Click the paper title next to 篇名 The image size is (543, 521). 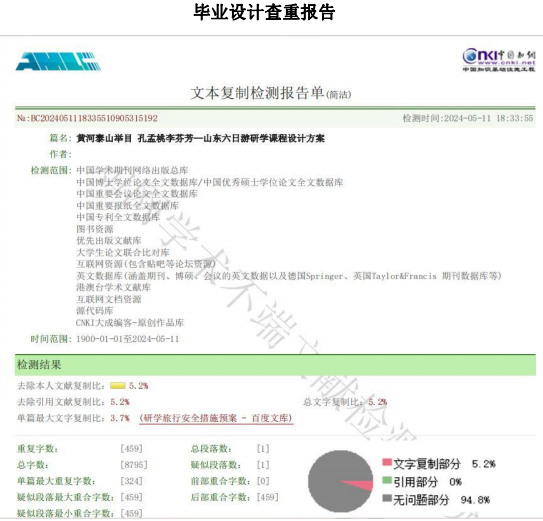point(201,139)
